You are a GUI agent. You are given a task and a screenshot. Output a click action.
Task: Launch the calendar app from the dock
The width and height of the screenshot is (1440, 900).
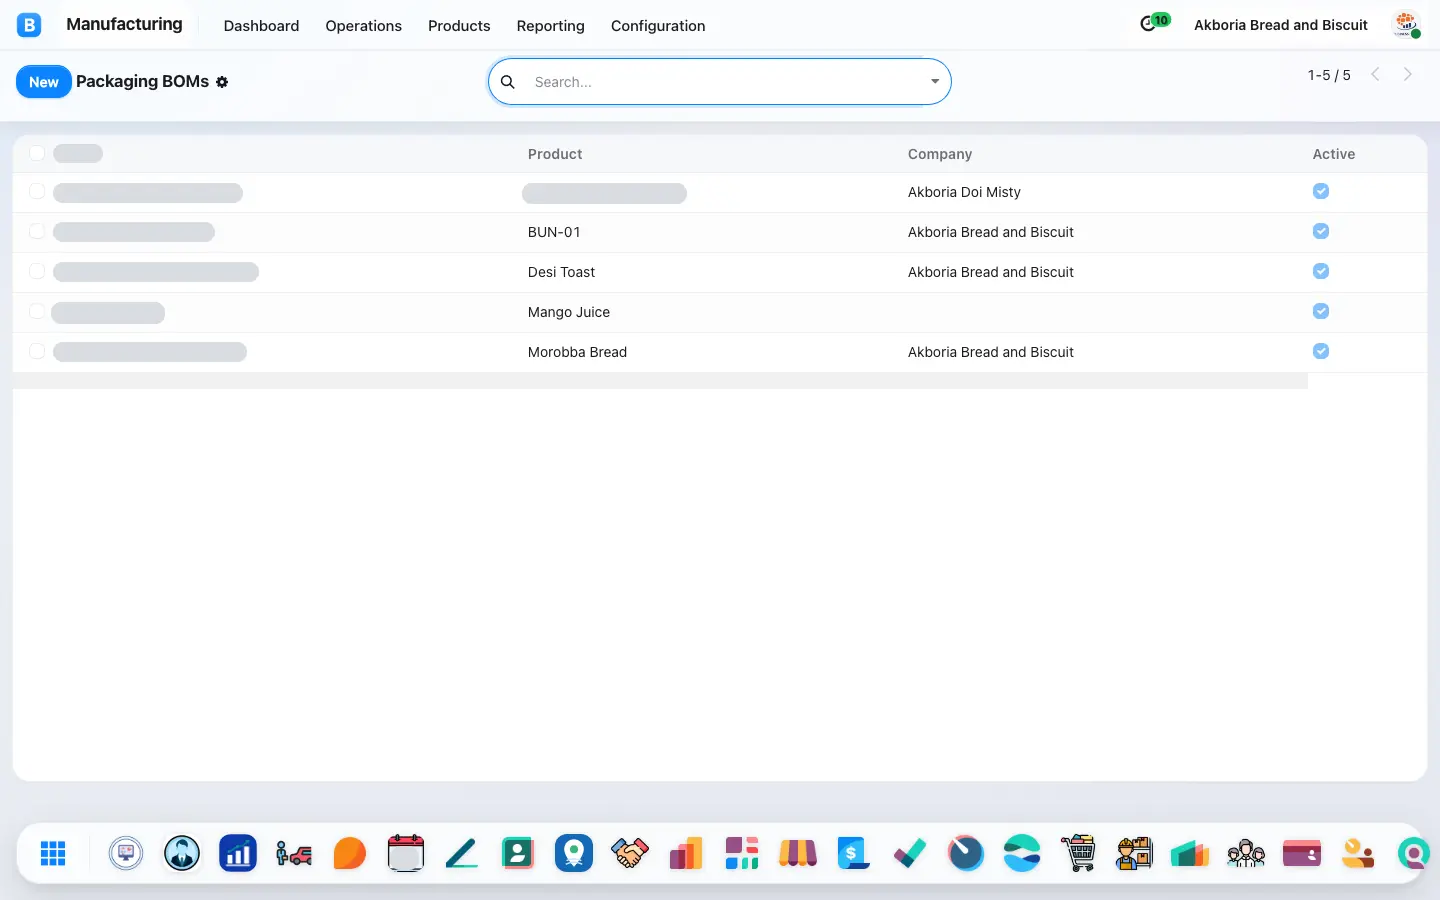(x=406, y=853)
